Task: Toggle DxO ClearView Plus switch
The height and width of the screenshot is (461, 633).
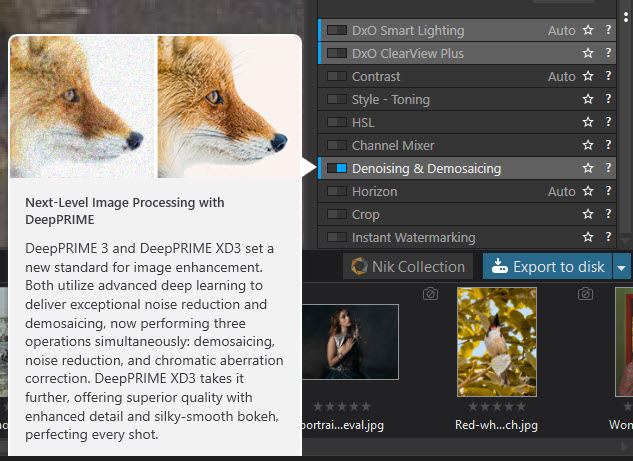Action: pyautogui.click(x=337, y=53)
